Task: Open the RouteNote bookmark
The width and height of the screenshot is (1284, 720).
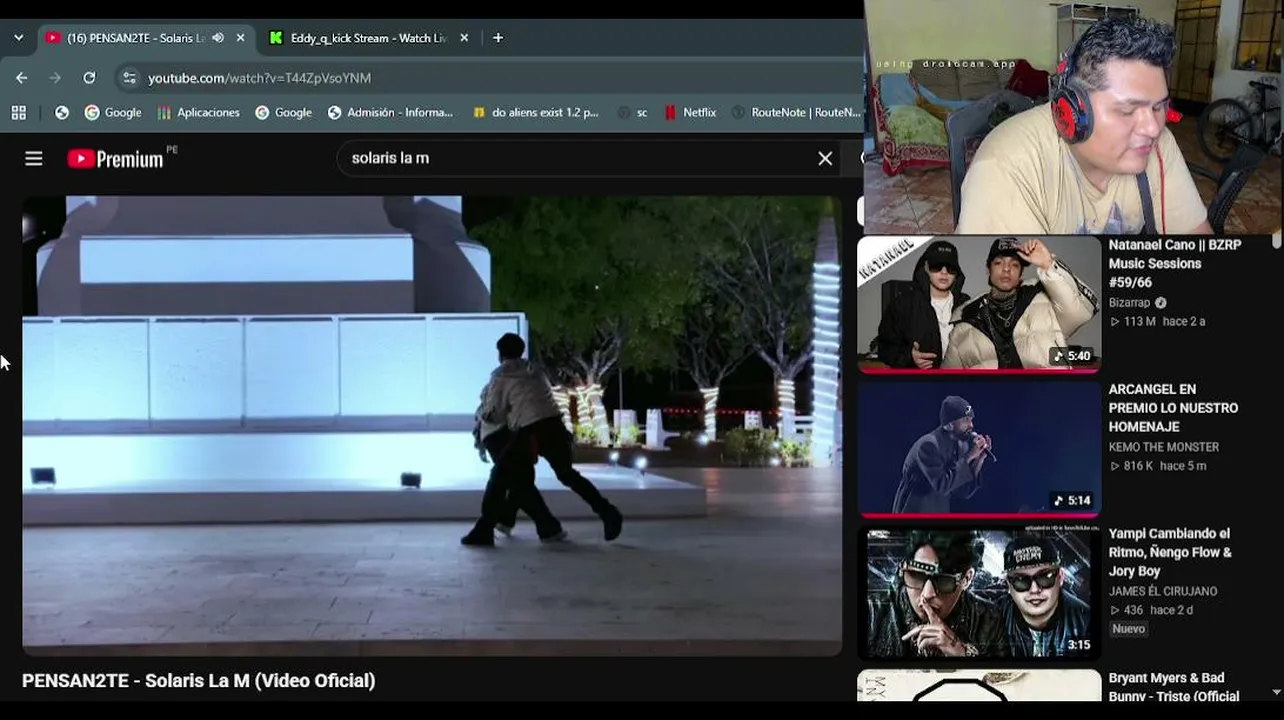Action: tap(796, 113)
